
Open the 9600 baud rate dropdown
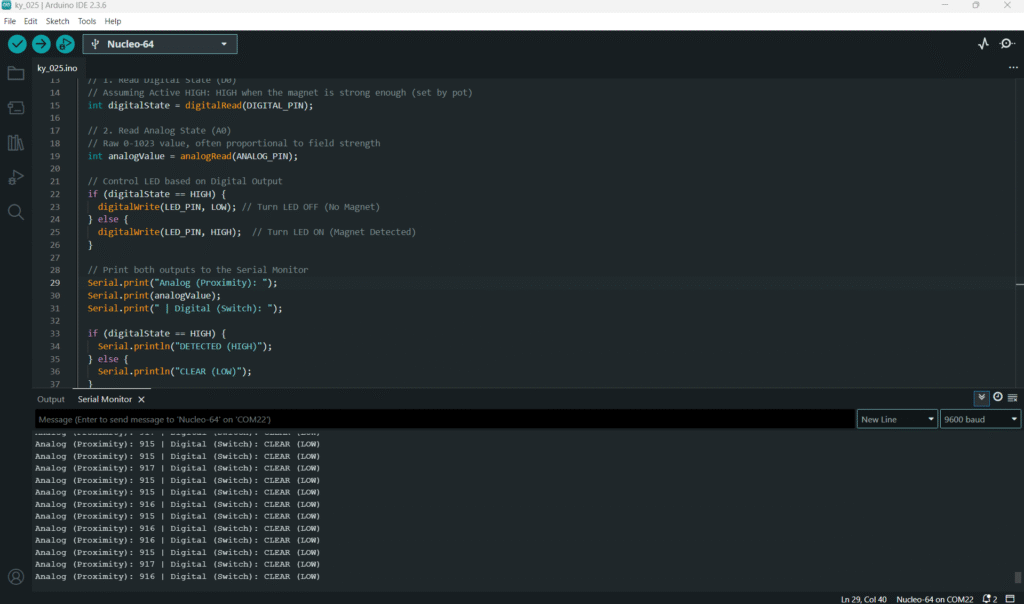980,420
